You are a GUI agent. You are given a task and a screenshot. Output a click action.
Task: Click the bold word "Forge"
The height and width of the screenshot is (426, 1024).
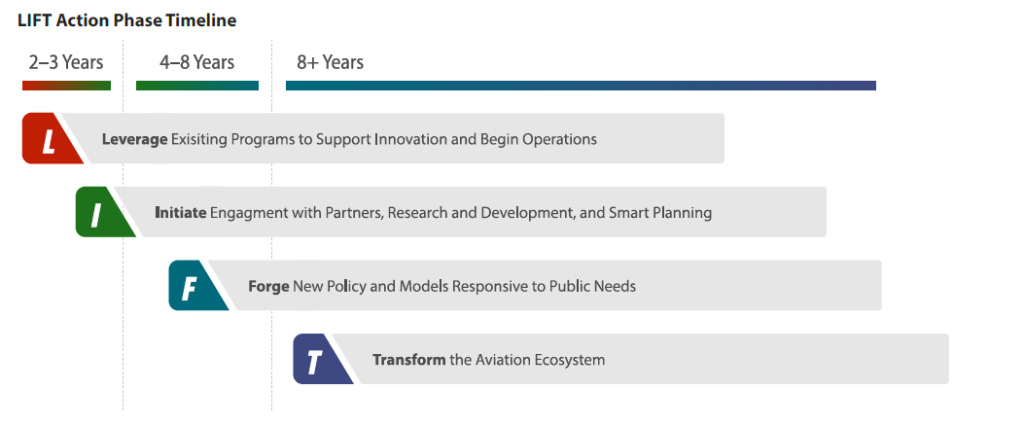(x=268, y=286)
